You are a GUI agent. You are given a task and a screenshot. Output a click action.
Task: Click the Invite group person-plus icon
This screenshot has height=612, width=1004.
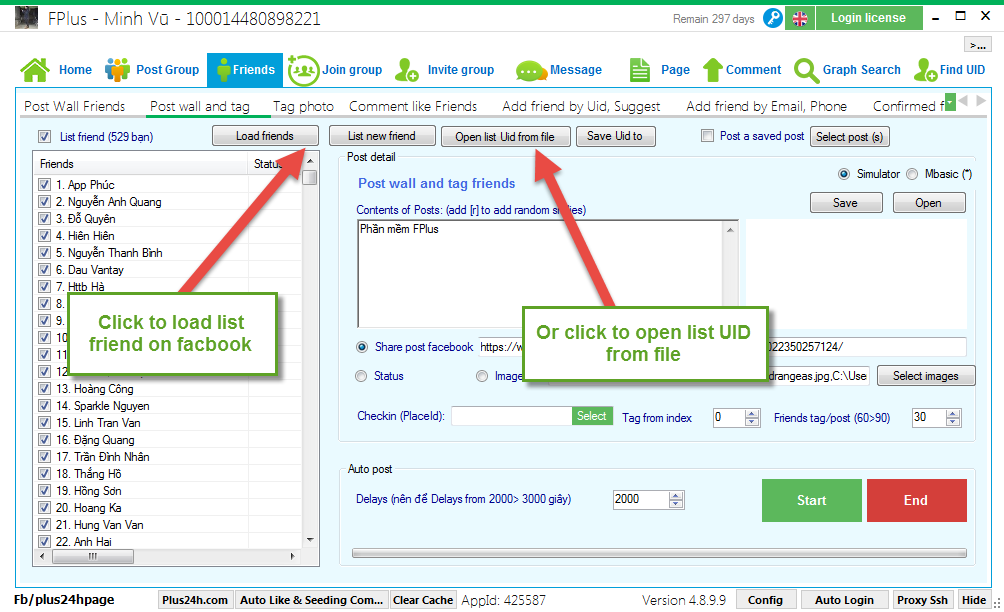[x=407, y=70]
